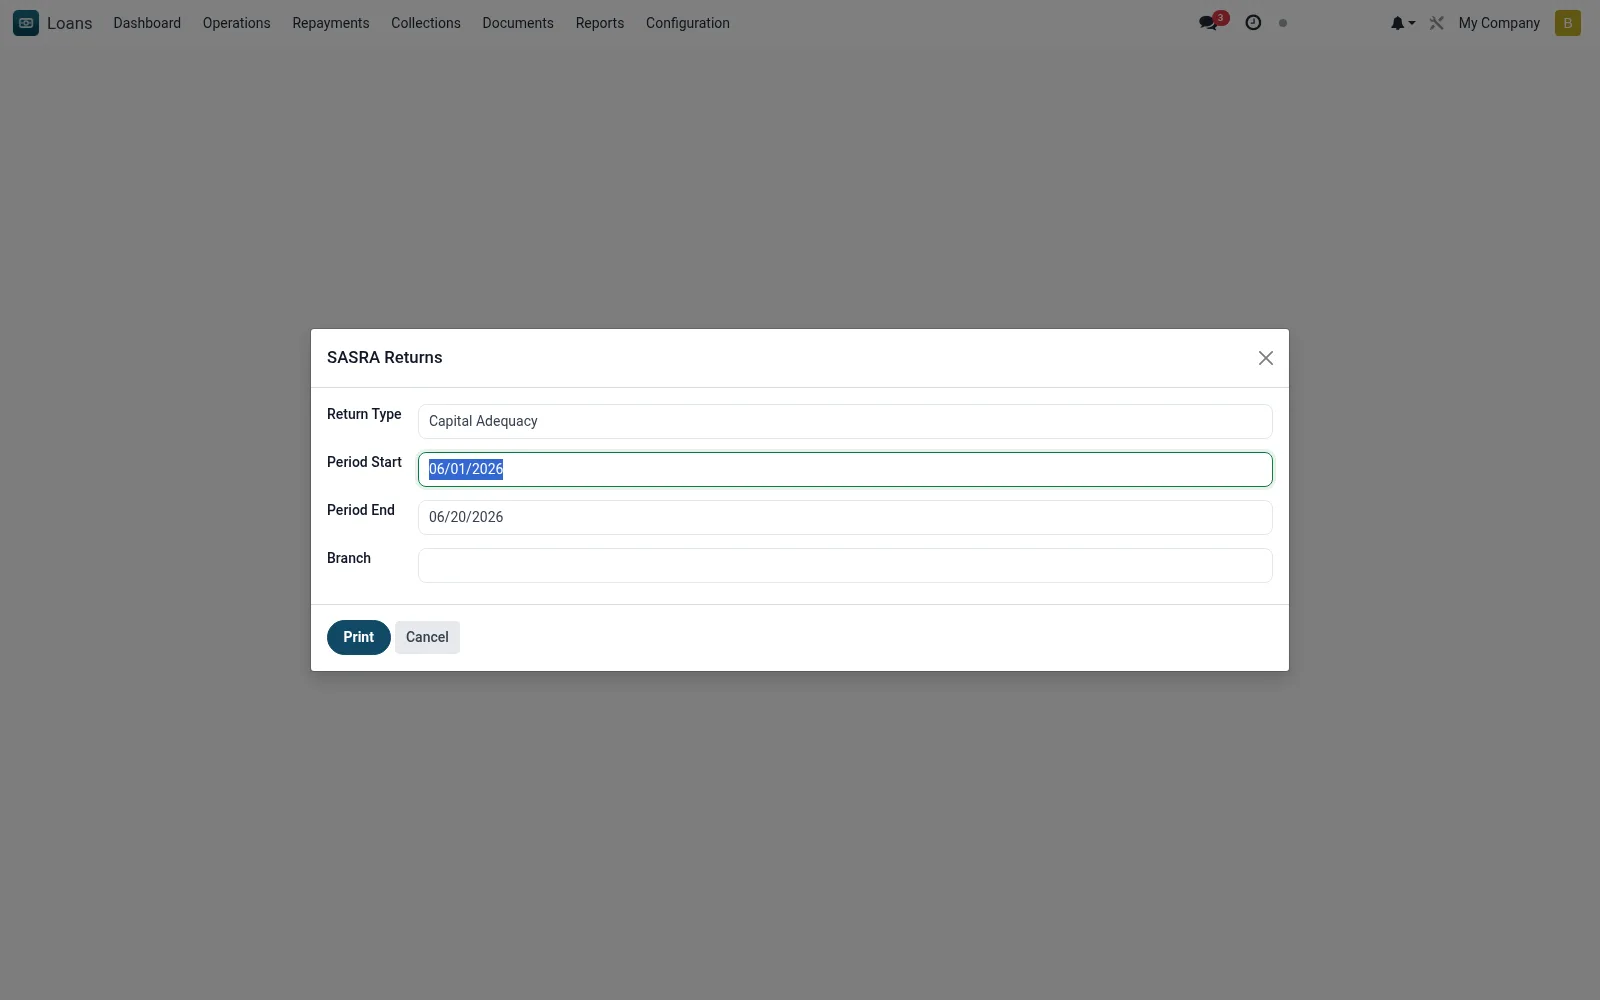Open the chat messages icon
The width and height of the screenshot is (1600, 1000).
(1208, 23)
